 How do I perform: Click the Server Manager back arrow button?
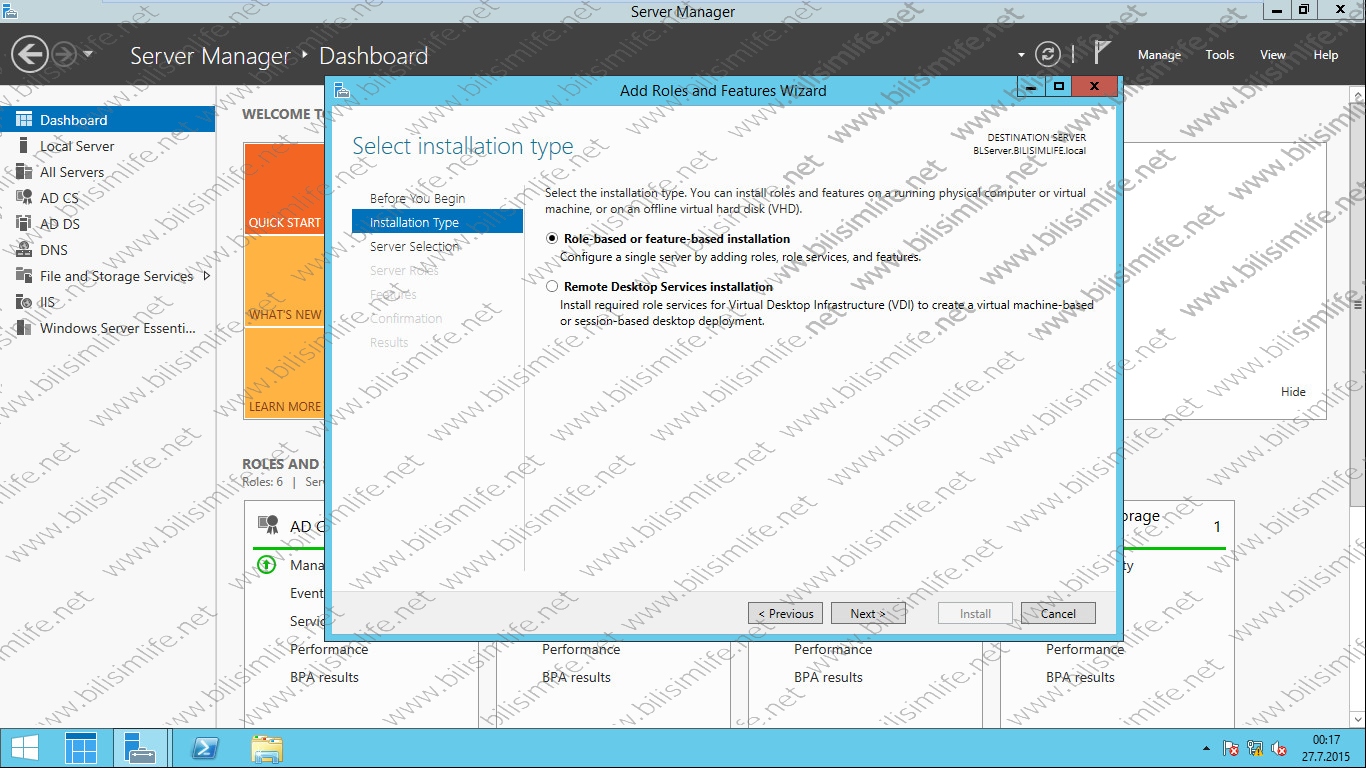30,54
